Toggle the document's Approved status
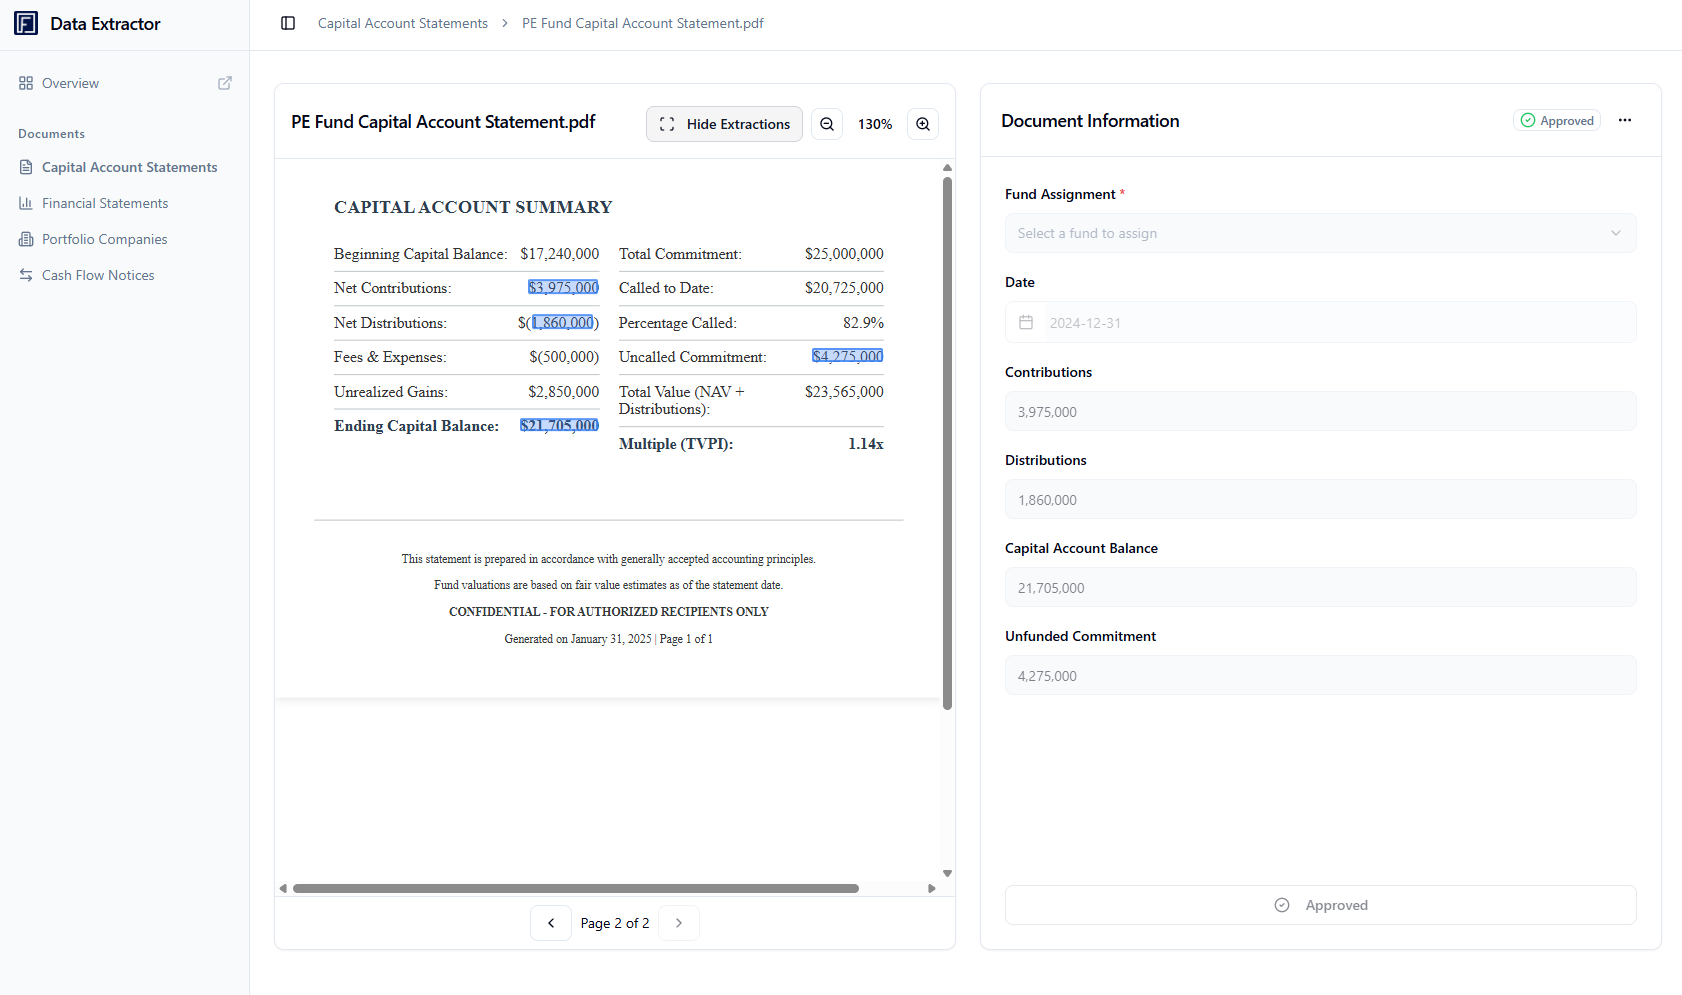This screenshot has height=995, width=1682. (1320, 904)
